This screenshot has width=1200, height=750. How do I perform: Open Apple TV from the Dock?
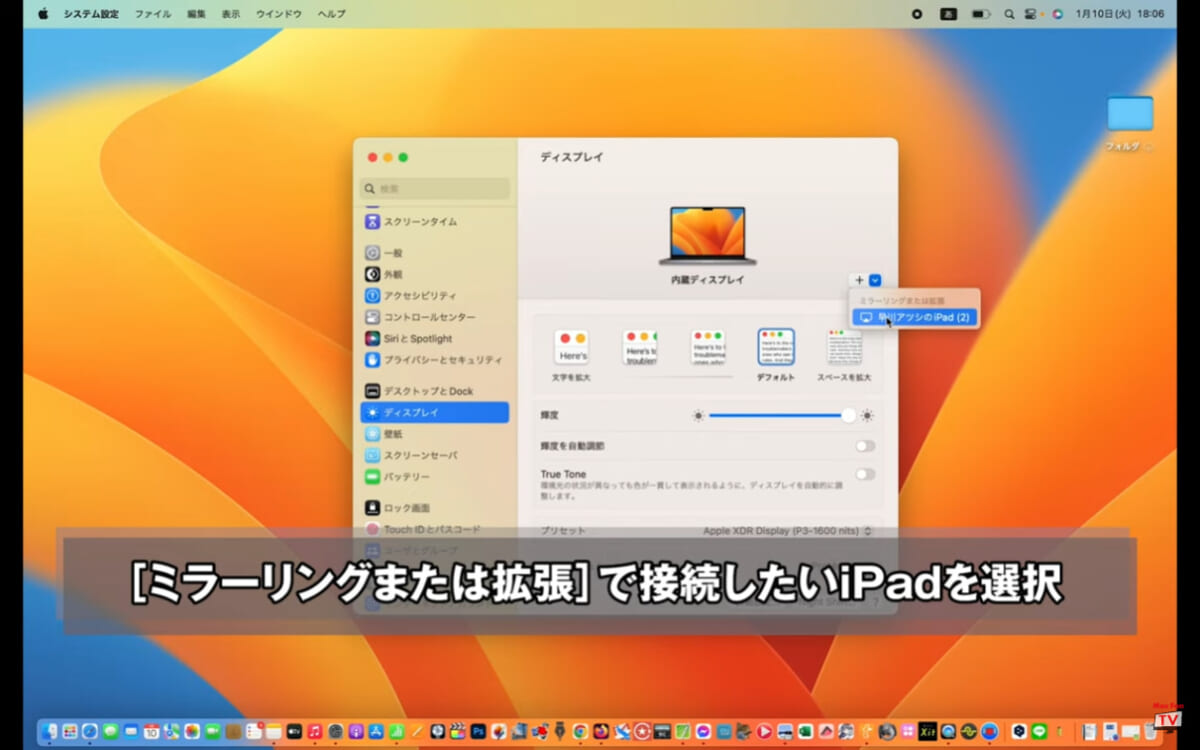coord(294,732)
